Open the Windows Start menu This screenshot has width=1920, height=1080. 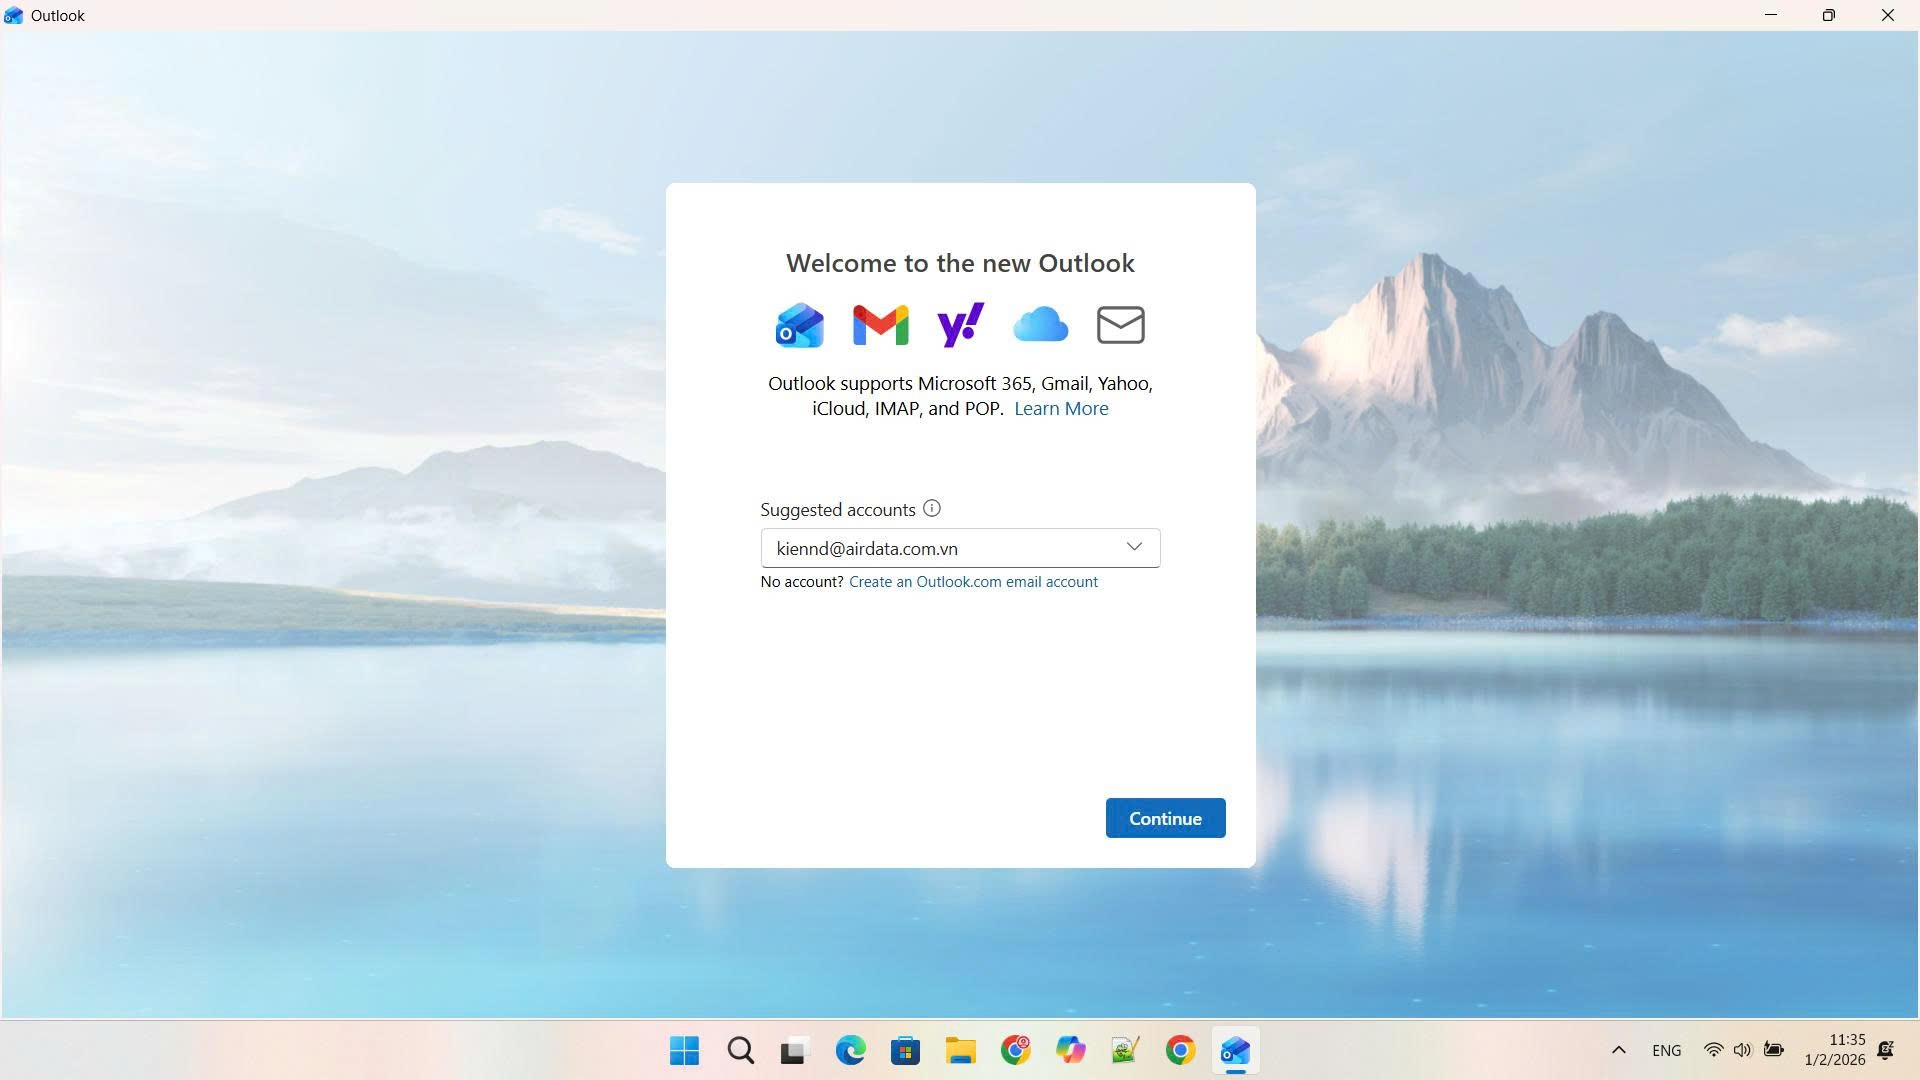coord(685,1050)
